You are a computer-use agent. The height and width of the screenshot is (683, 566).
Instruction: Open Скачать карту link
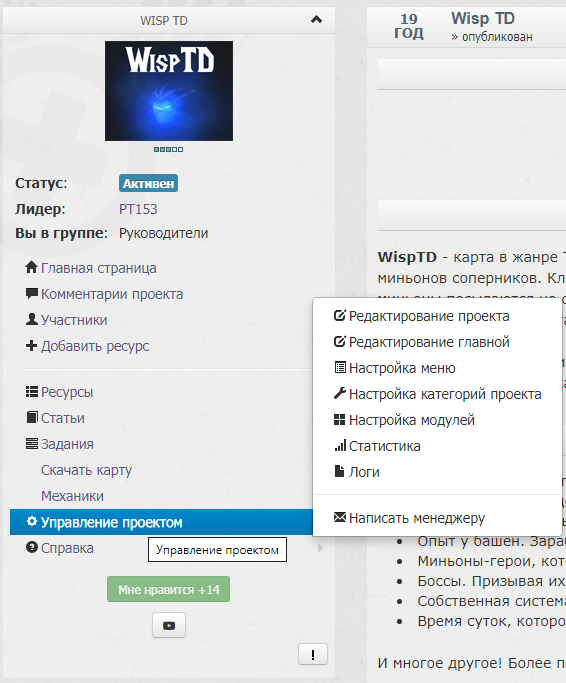point(86,470)
